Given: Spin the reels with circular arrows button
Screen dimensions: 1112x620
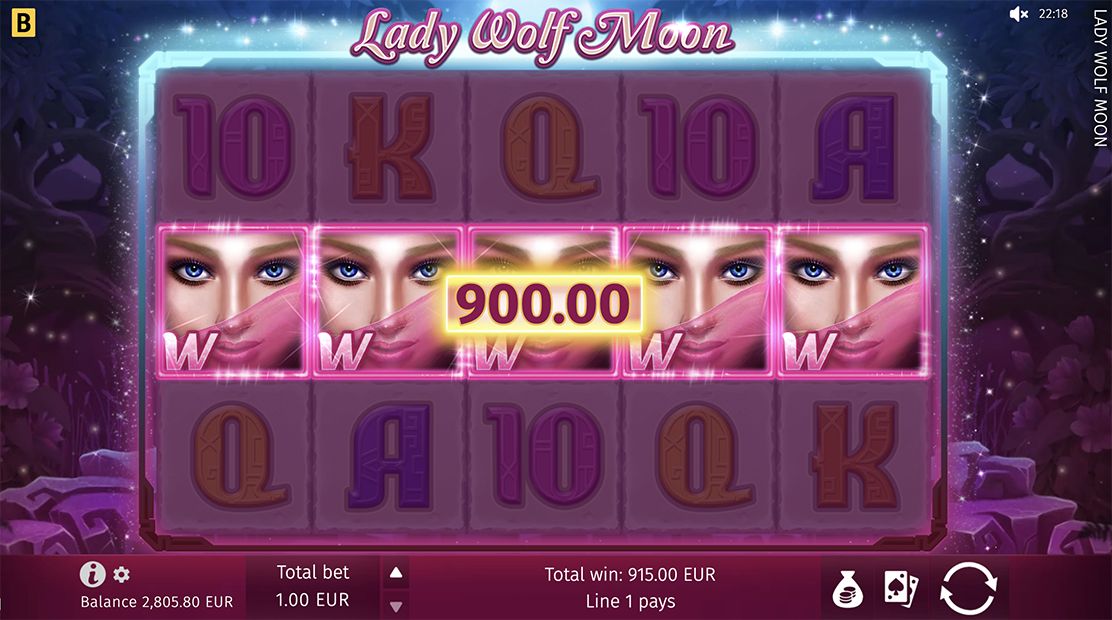Looking at the screenshot, I should point(968,588).
